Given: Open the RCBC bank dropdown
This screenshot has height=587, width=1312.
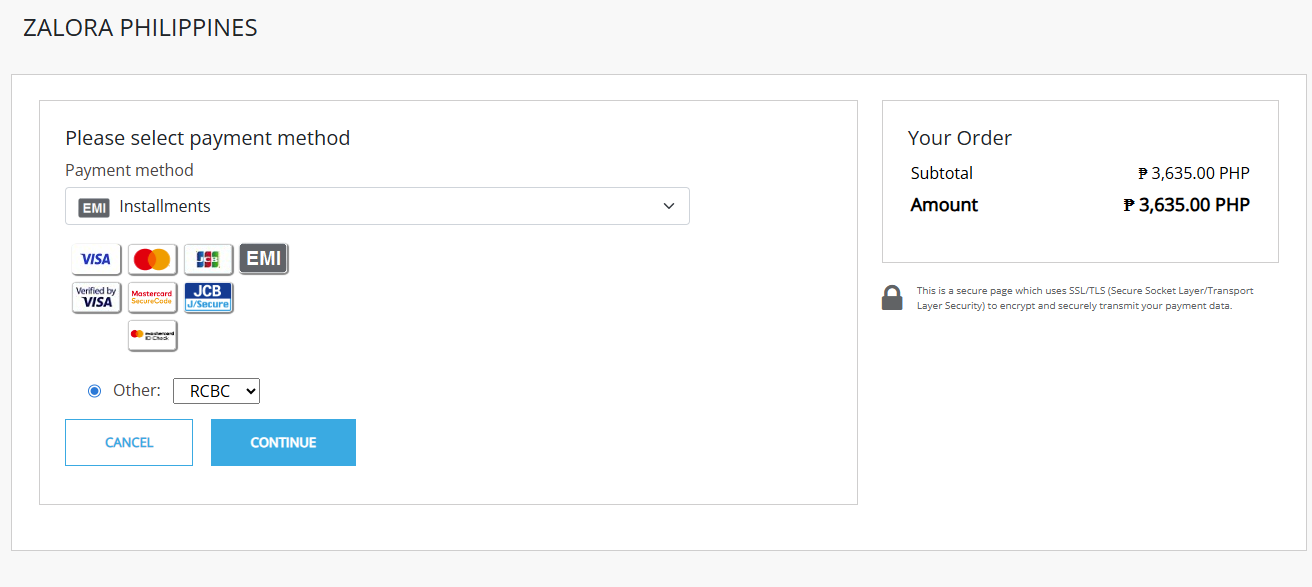Looking at the screenshot, I should (x=216, y=391).
